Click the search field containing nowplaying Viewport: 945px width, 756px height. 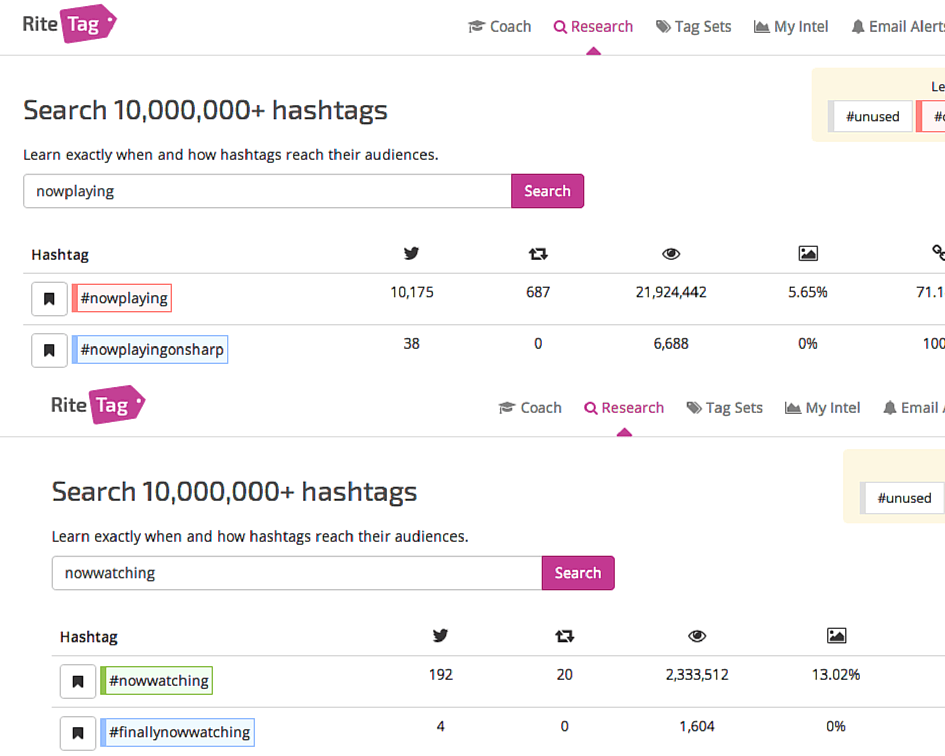267,191
